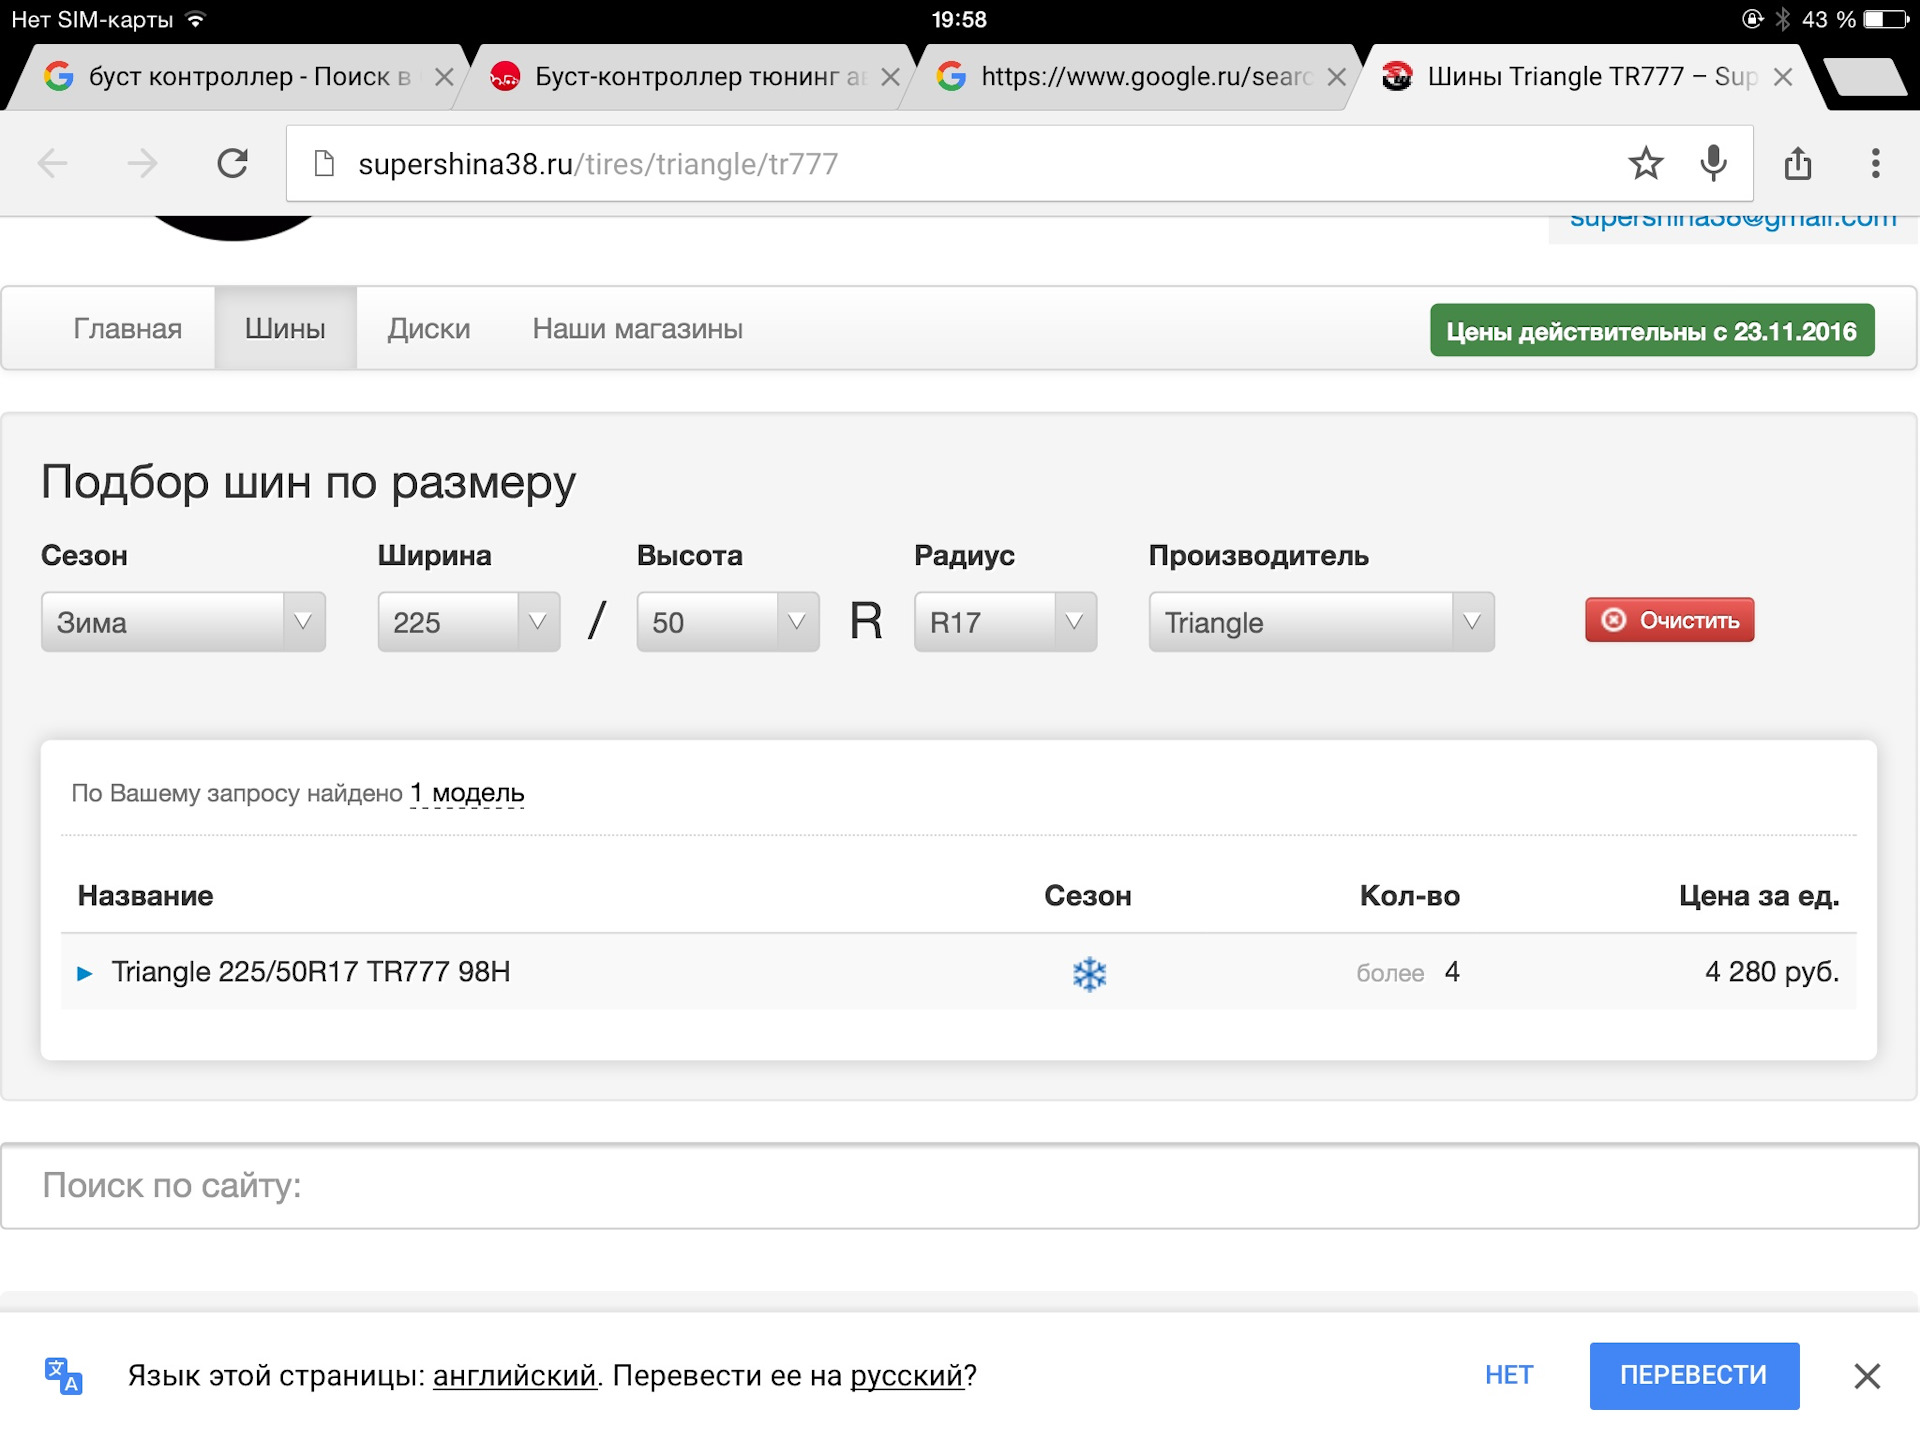Click the '1 модель' dotted link
This screenshot has height=1440, width=1920.
coord(467,793)
